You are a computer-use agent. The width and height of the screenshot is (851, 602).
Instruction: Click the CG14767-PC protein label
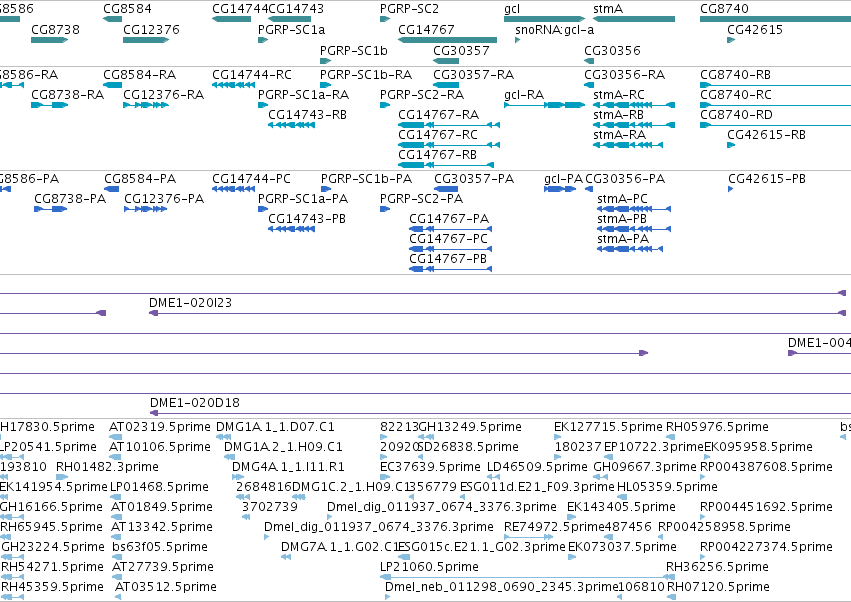pyautogui.click(x=448, y=239)
